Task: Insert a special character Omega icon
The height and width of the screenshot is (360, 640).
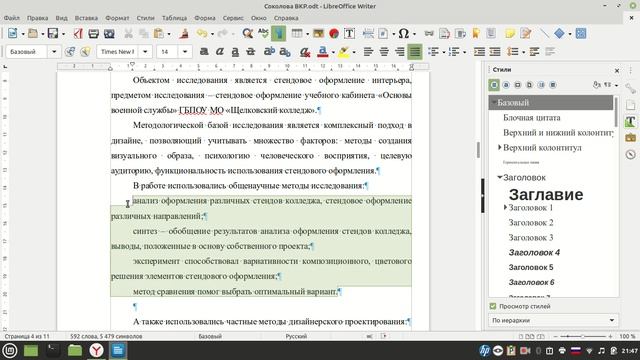Action: (x=403, y=33)
